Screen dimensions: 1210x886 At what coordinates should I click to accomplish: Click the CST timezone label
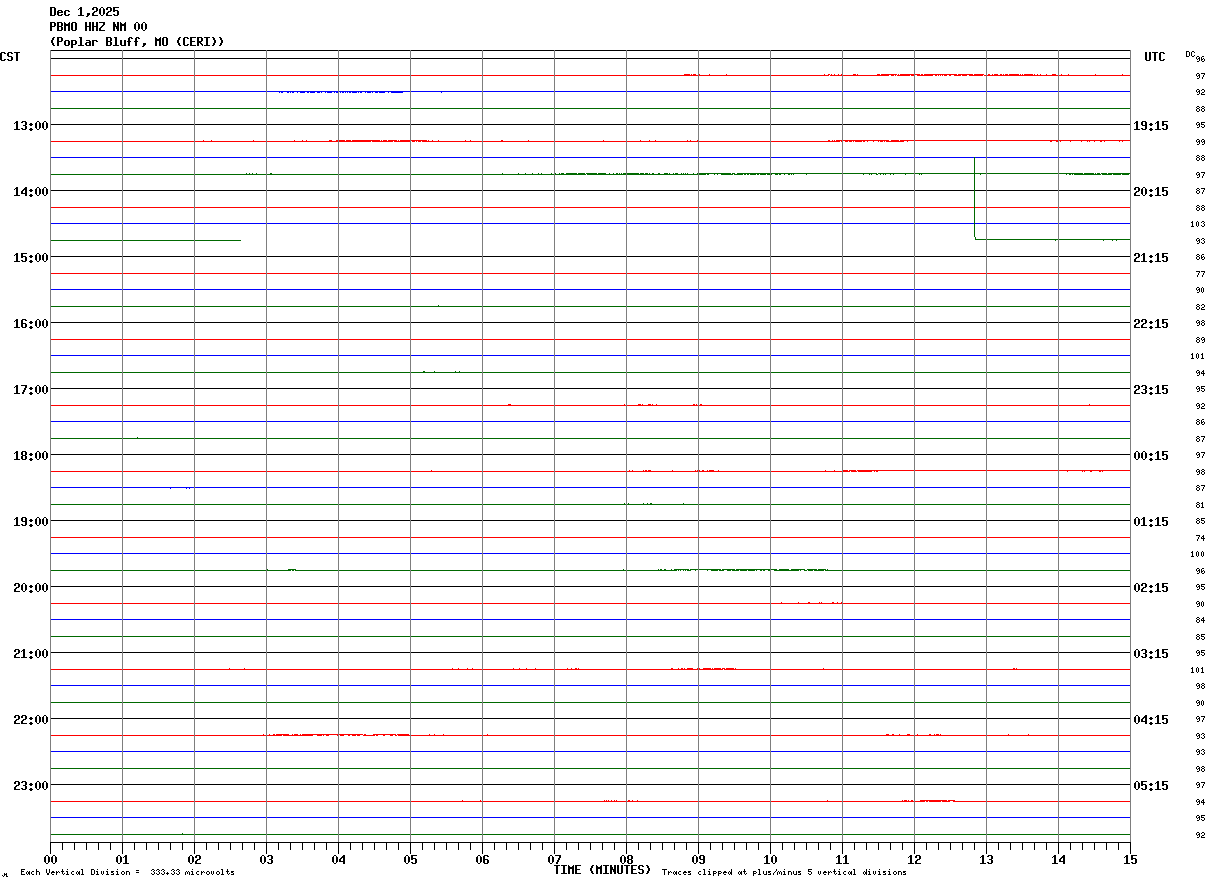coord(10,57)
